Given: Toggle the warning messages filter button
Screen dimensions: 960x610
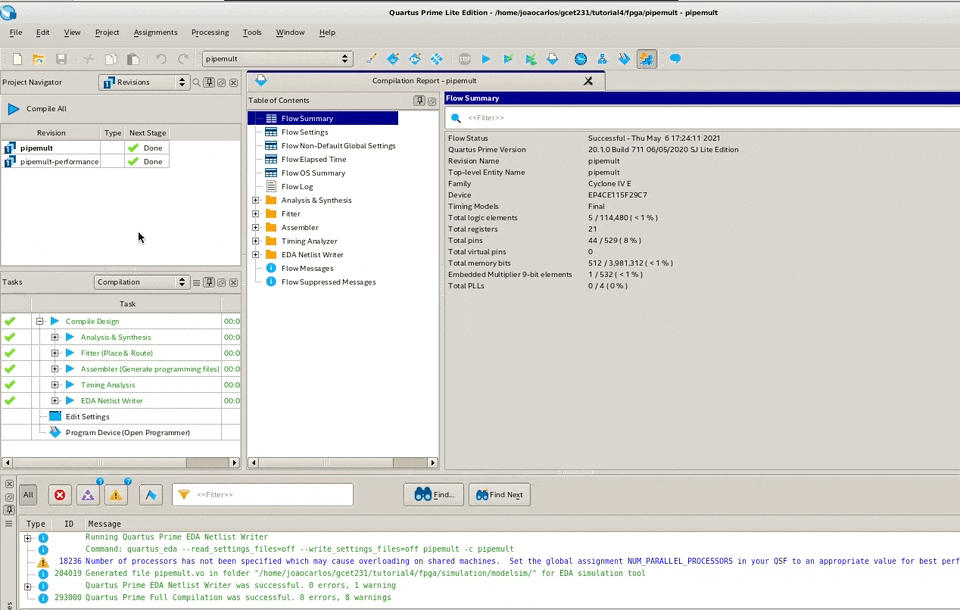Looking at the screenshot, I should [116, 495].
